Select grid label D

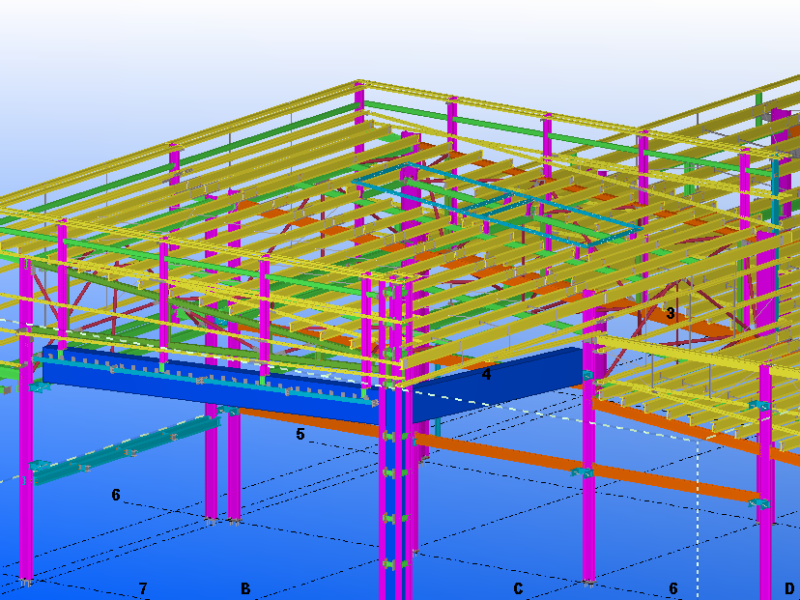(789, 589)
